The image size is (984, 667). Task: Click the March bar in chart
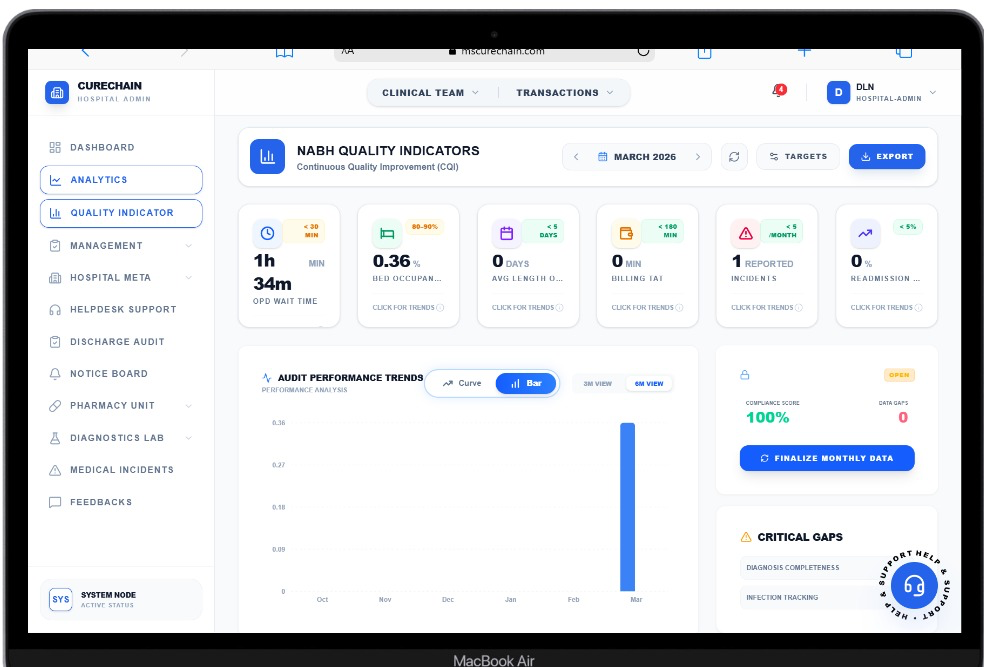627,507
